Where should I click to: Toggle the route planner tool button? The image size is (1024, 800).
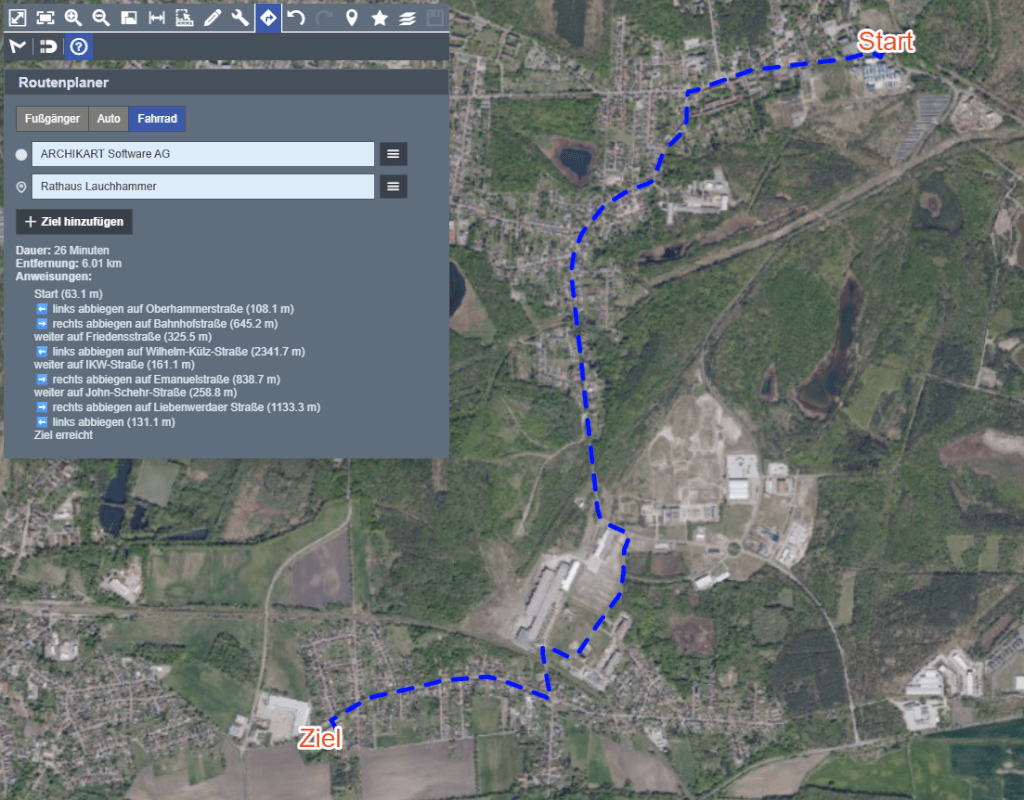click(x=268, y=17)
